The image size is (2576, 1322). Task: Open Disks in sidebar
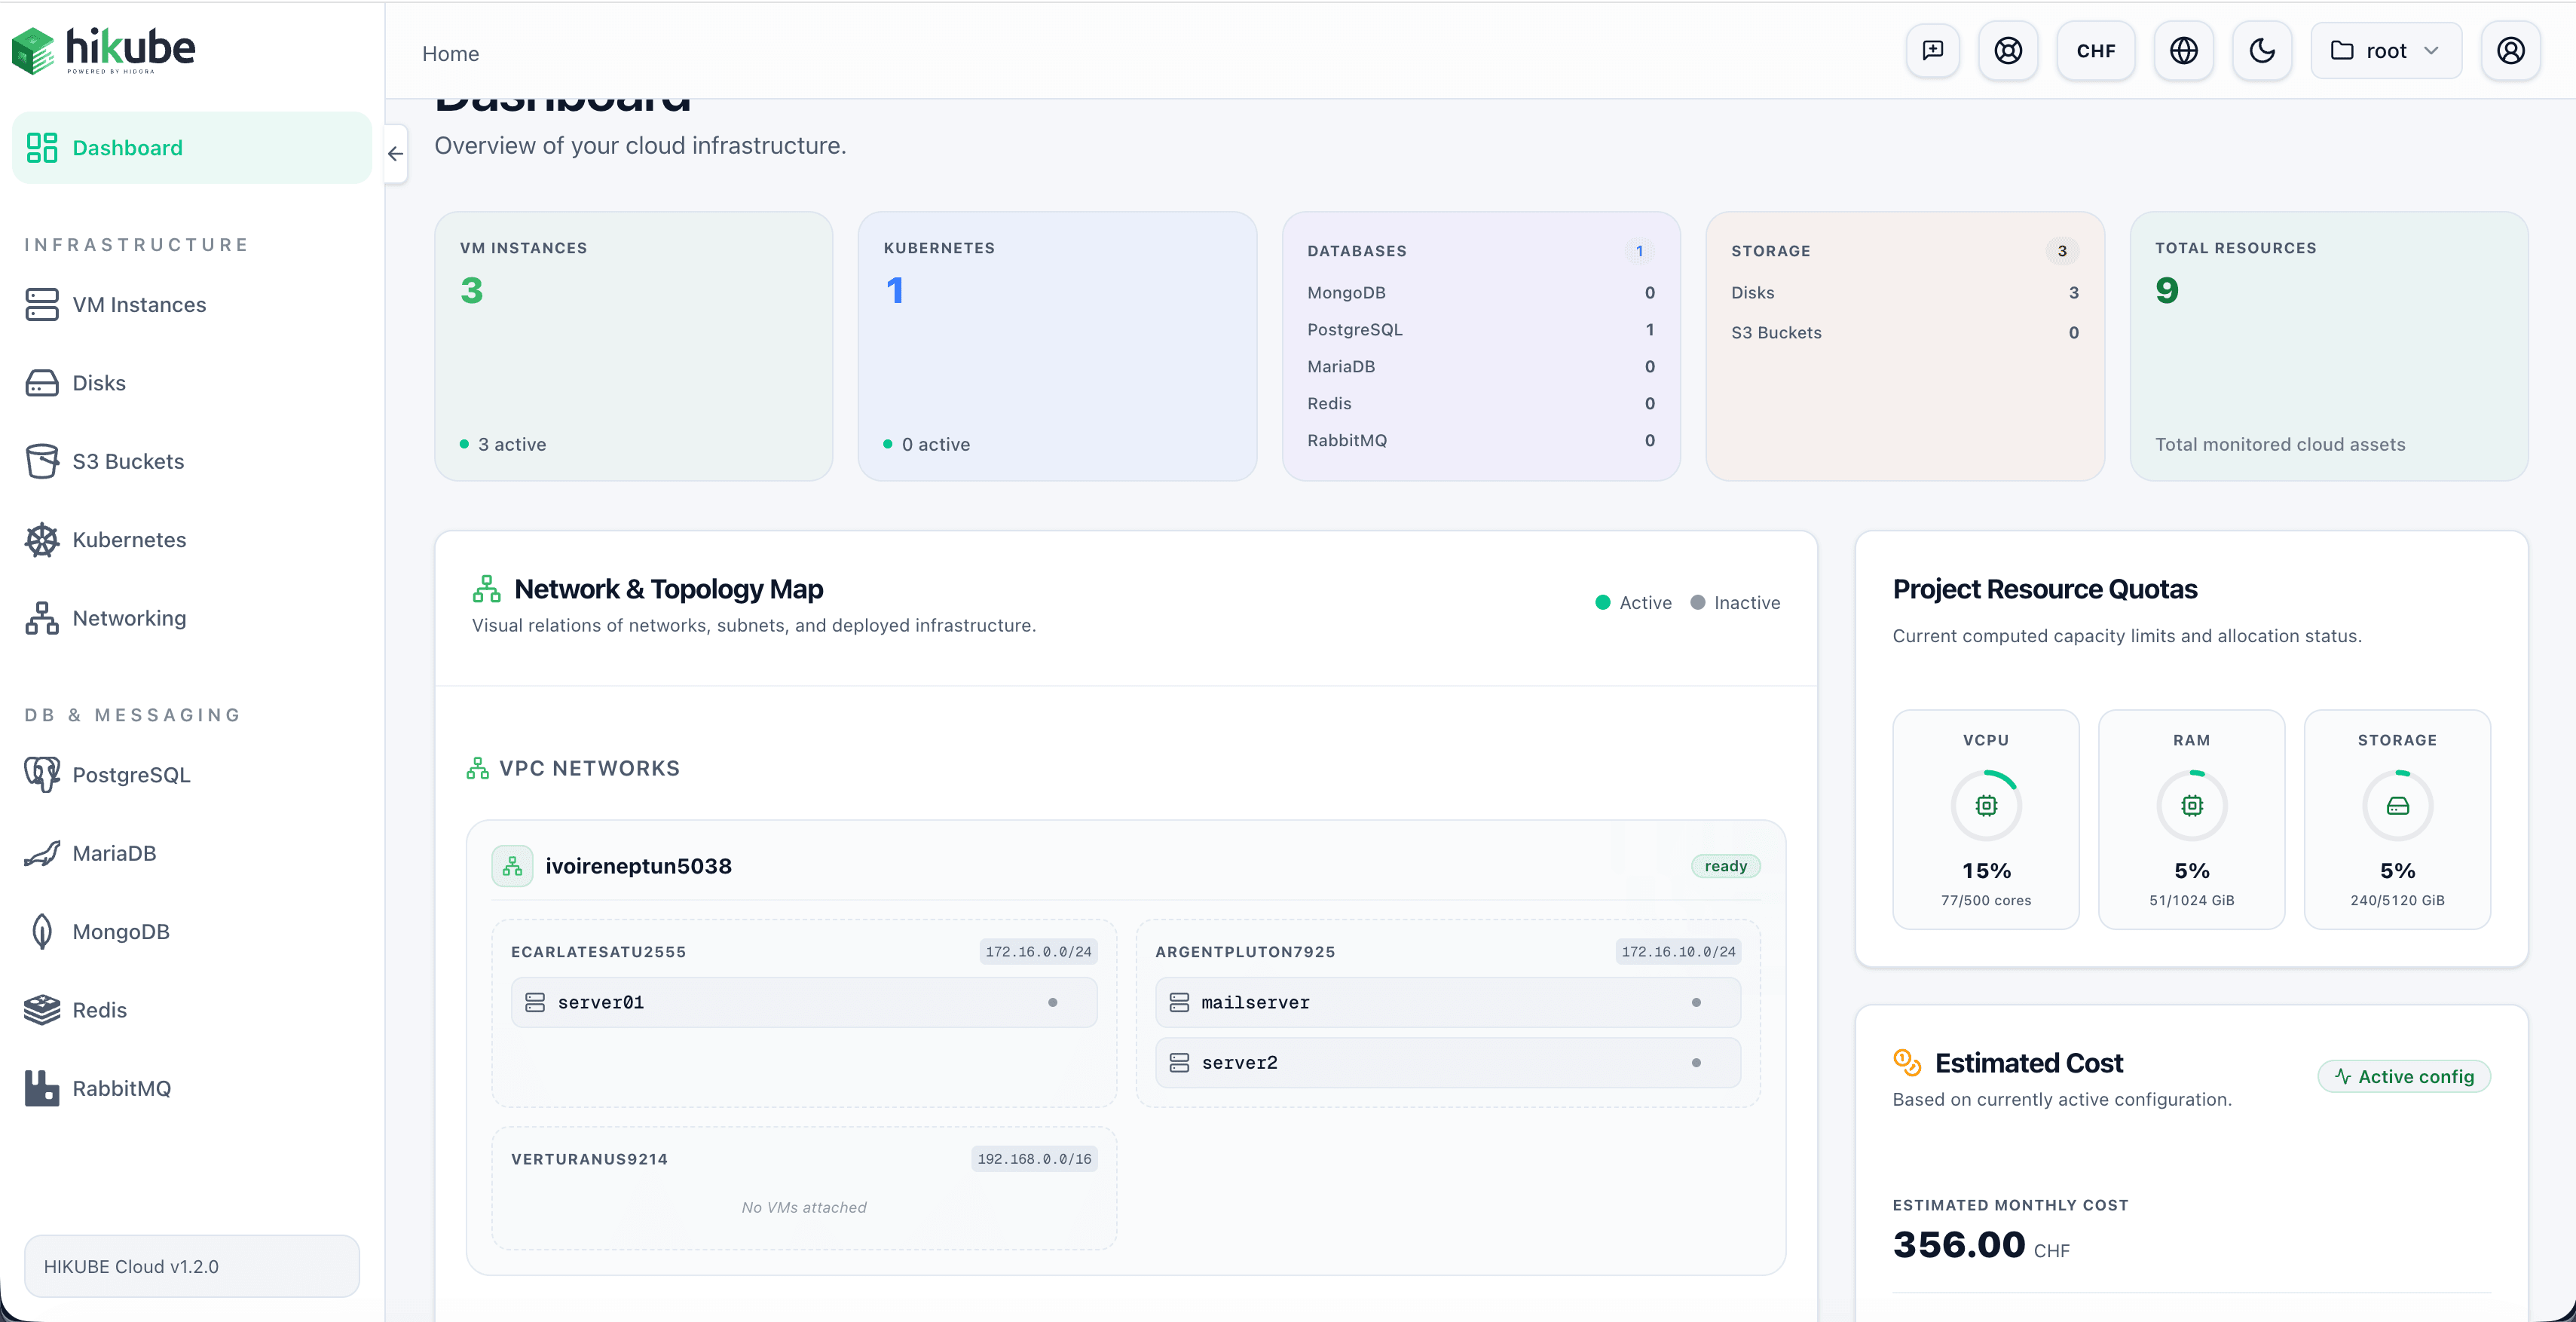pos(192,383)
